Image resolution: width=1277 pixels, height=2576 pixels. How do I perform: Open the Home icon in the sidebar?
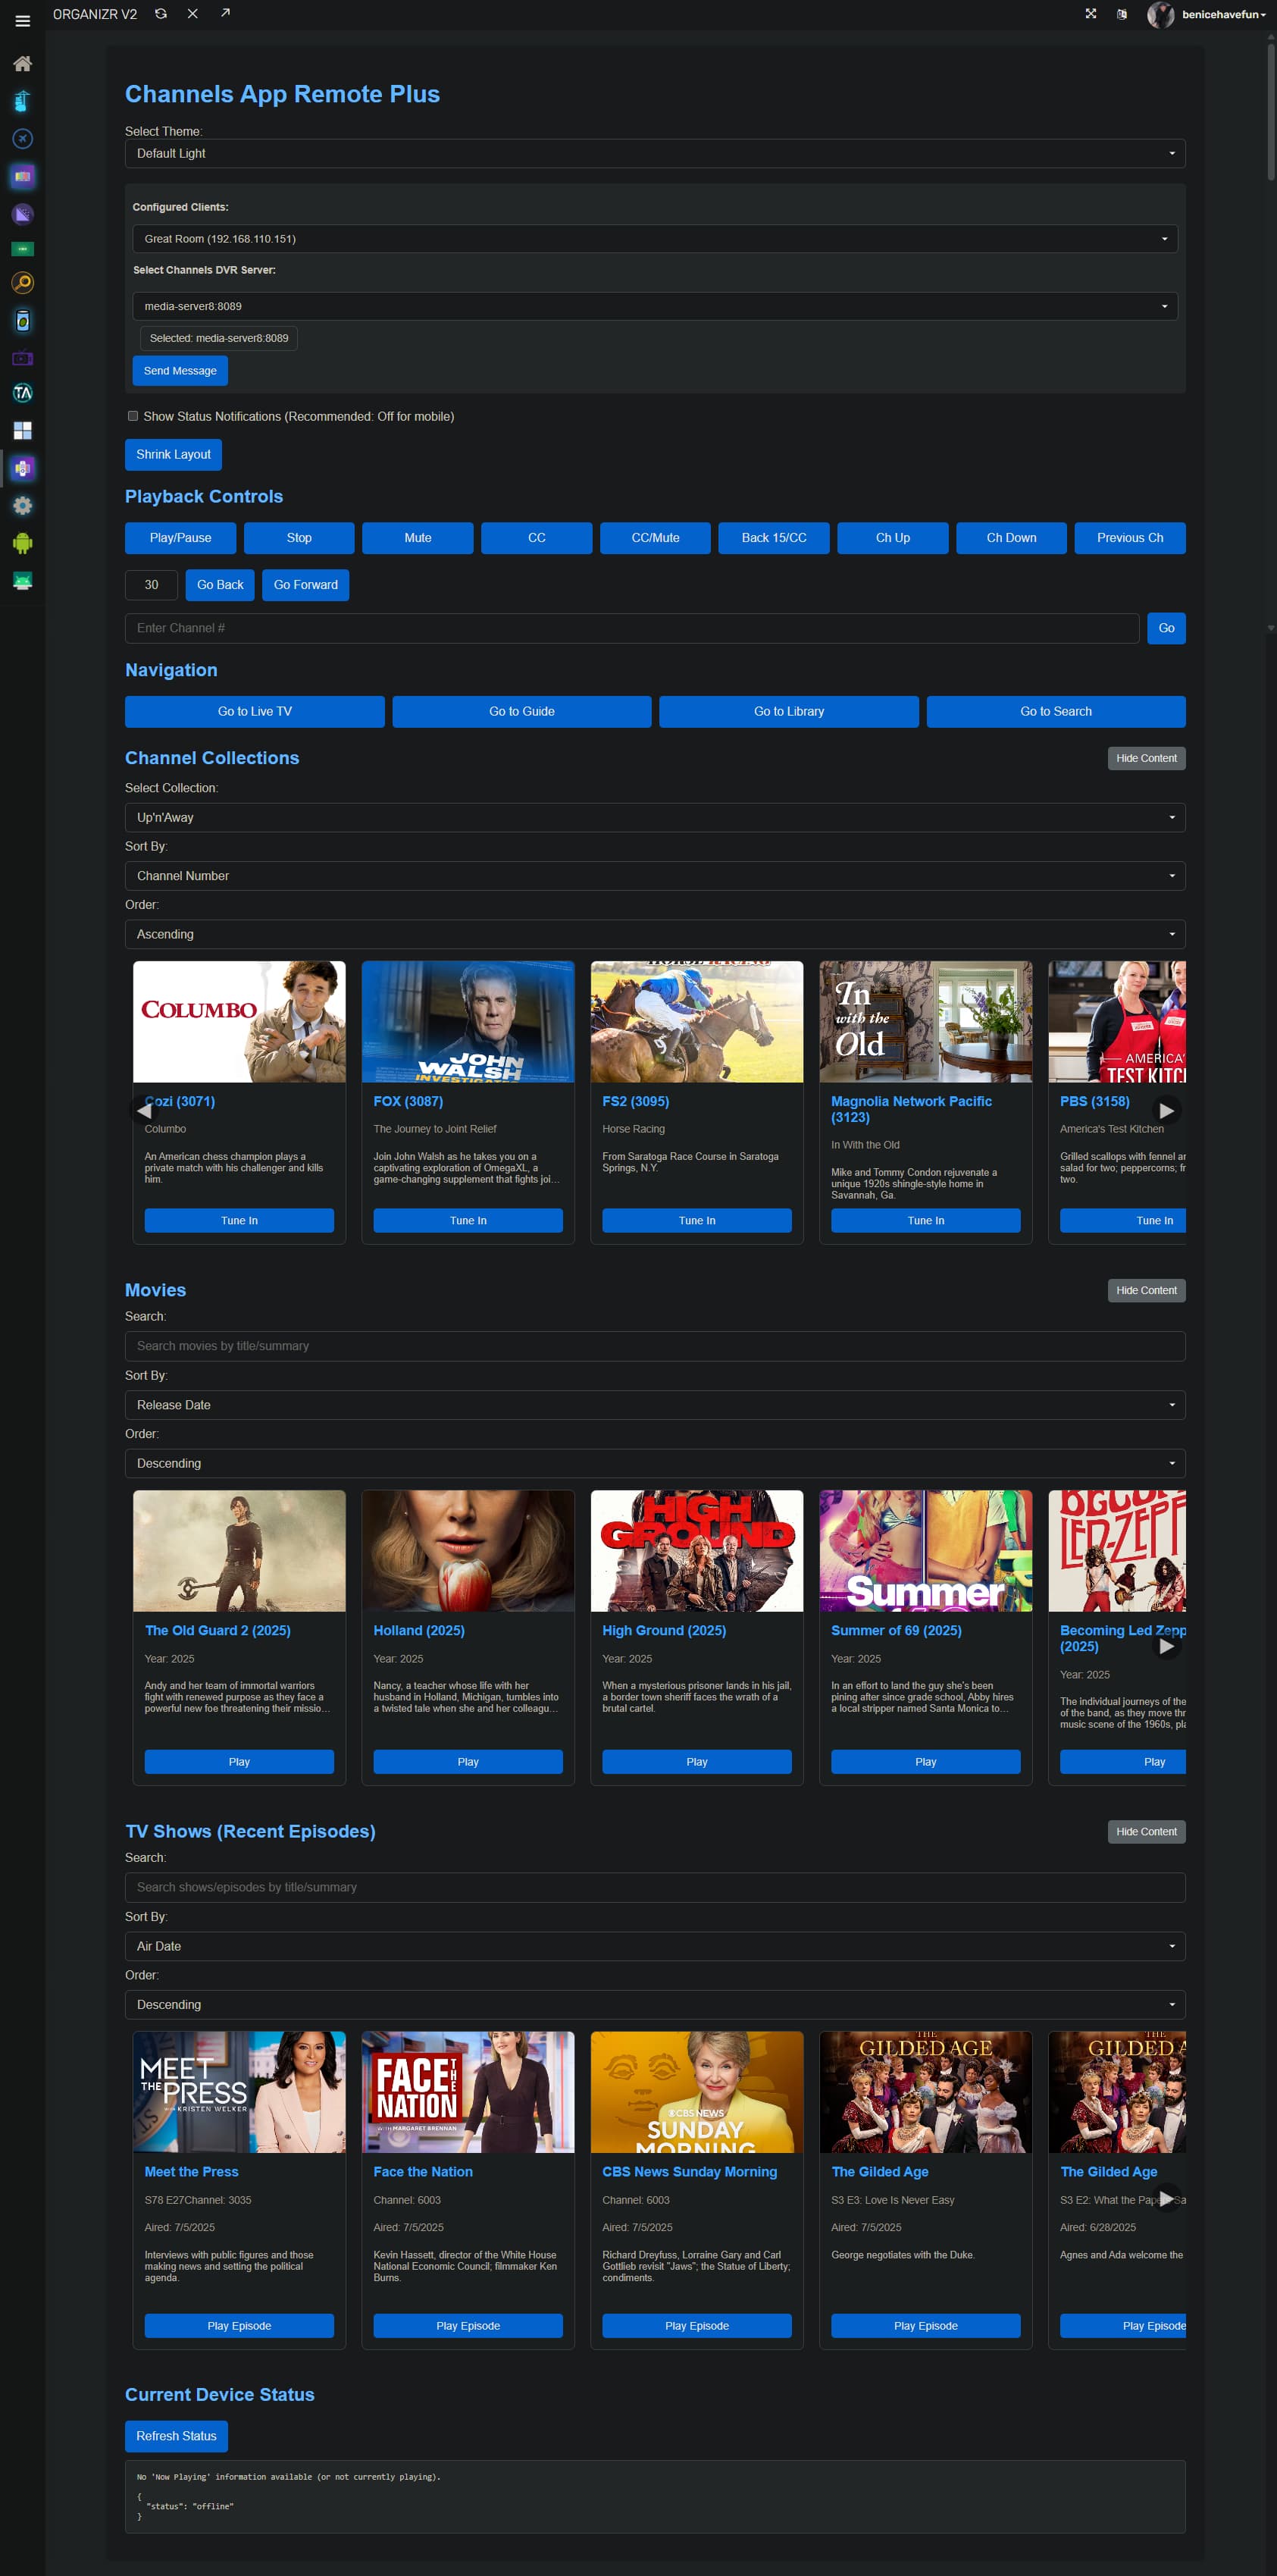coord(22,64)
